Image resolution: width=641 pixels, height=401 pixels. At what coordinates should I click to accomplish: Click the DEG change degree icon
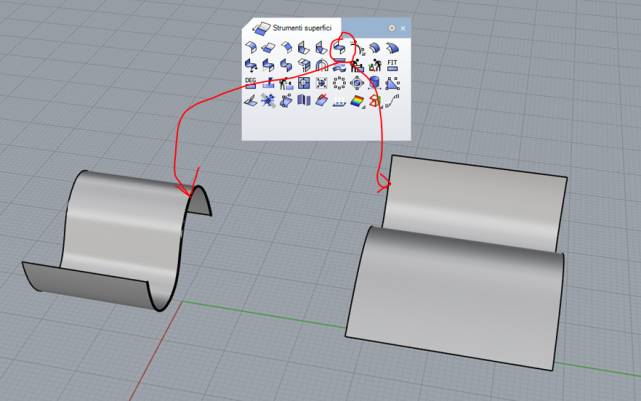251,83
